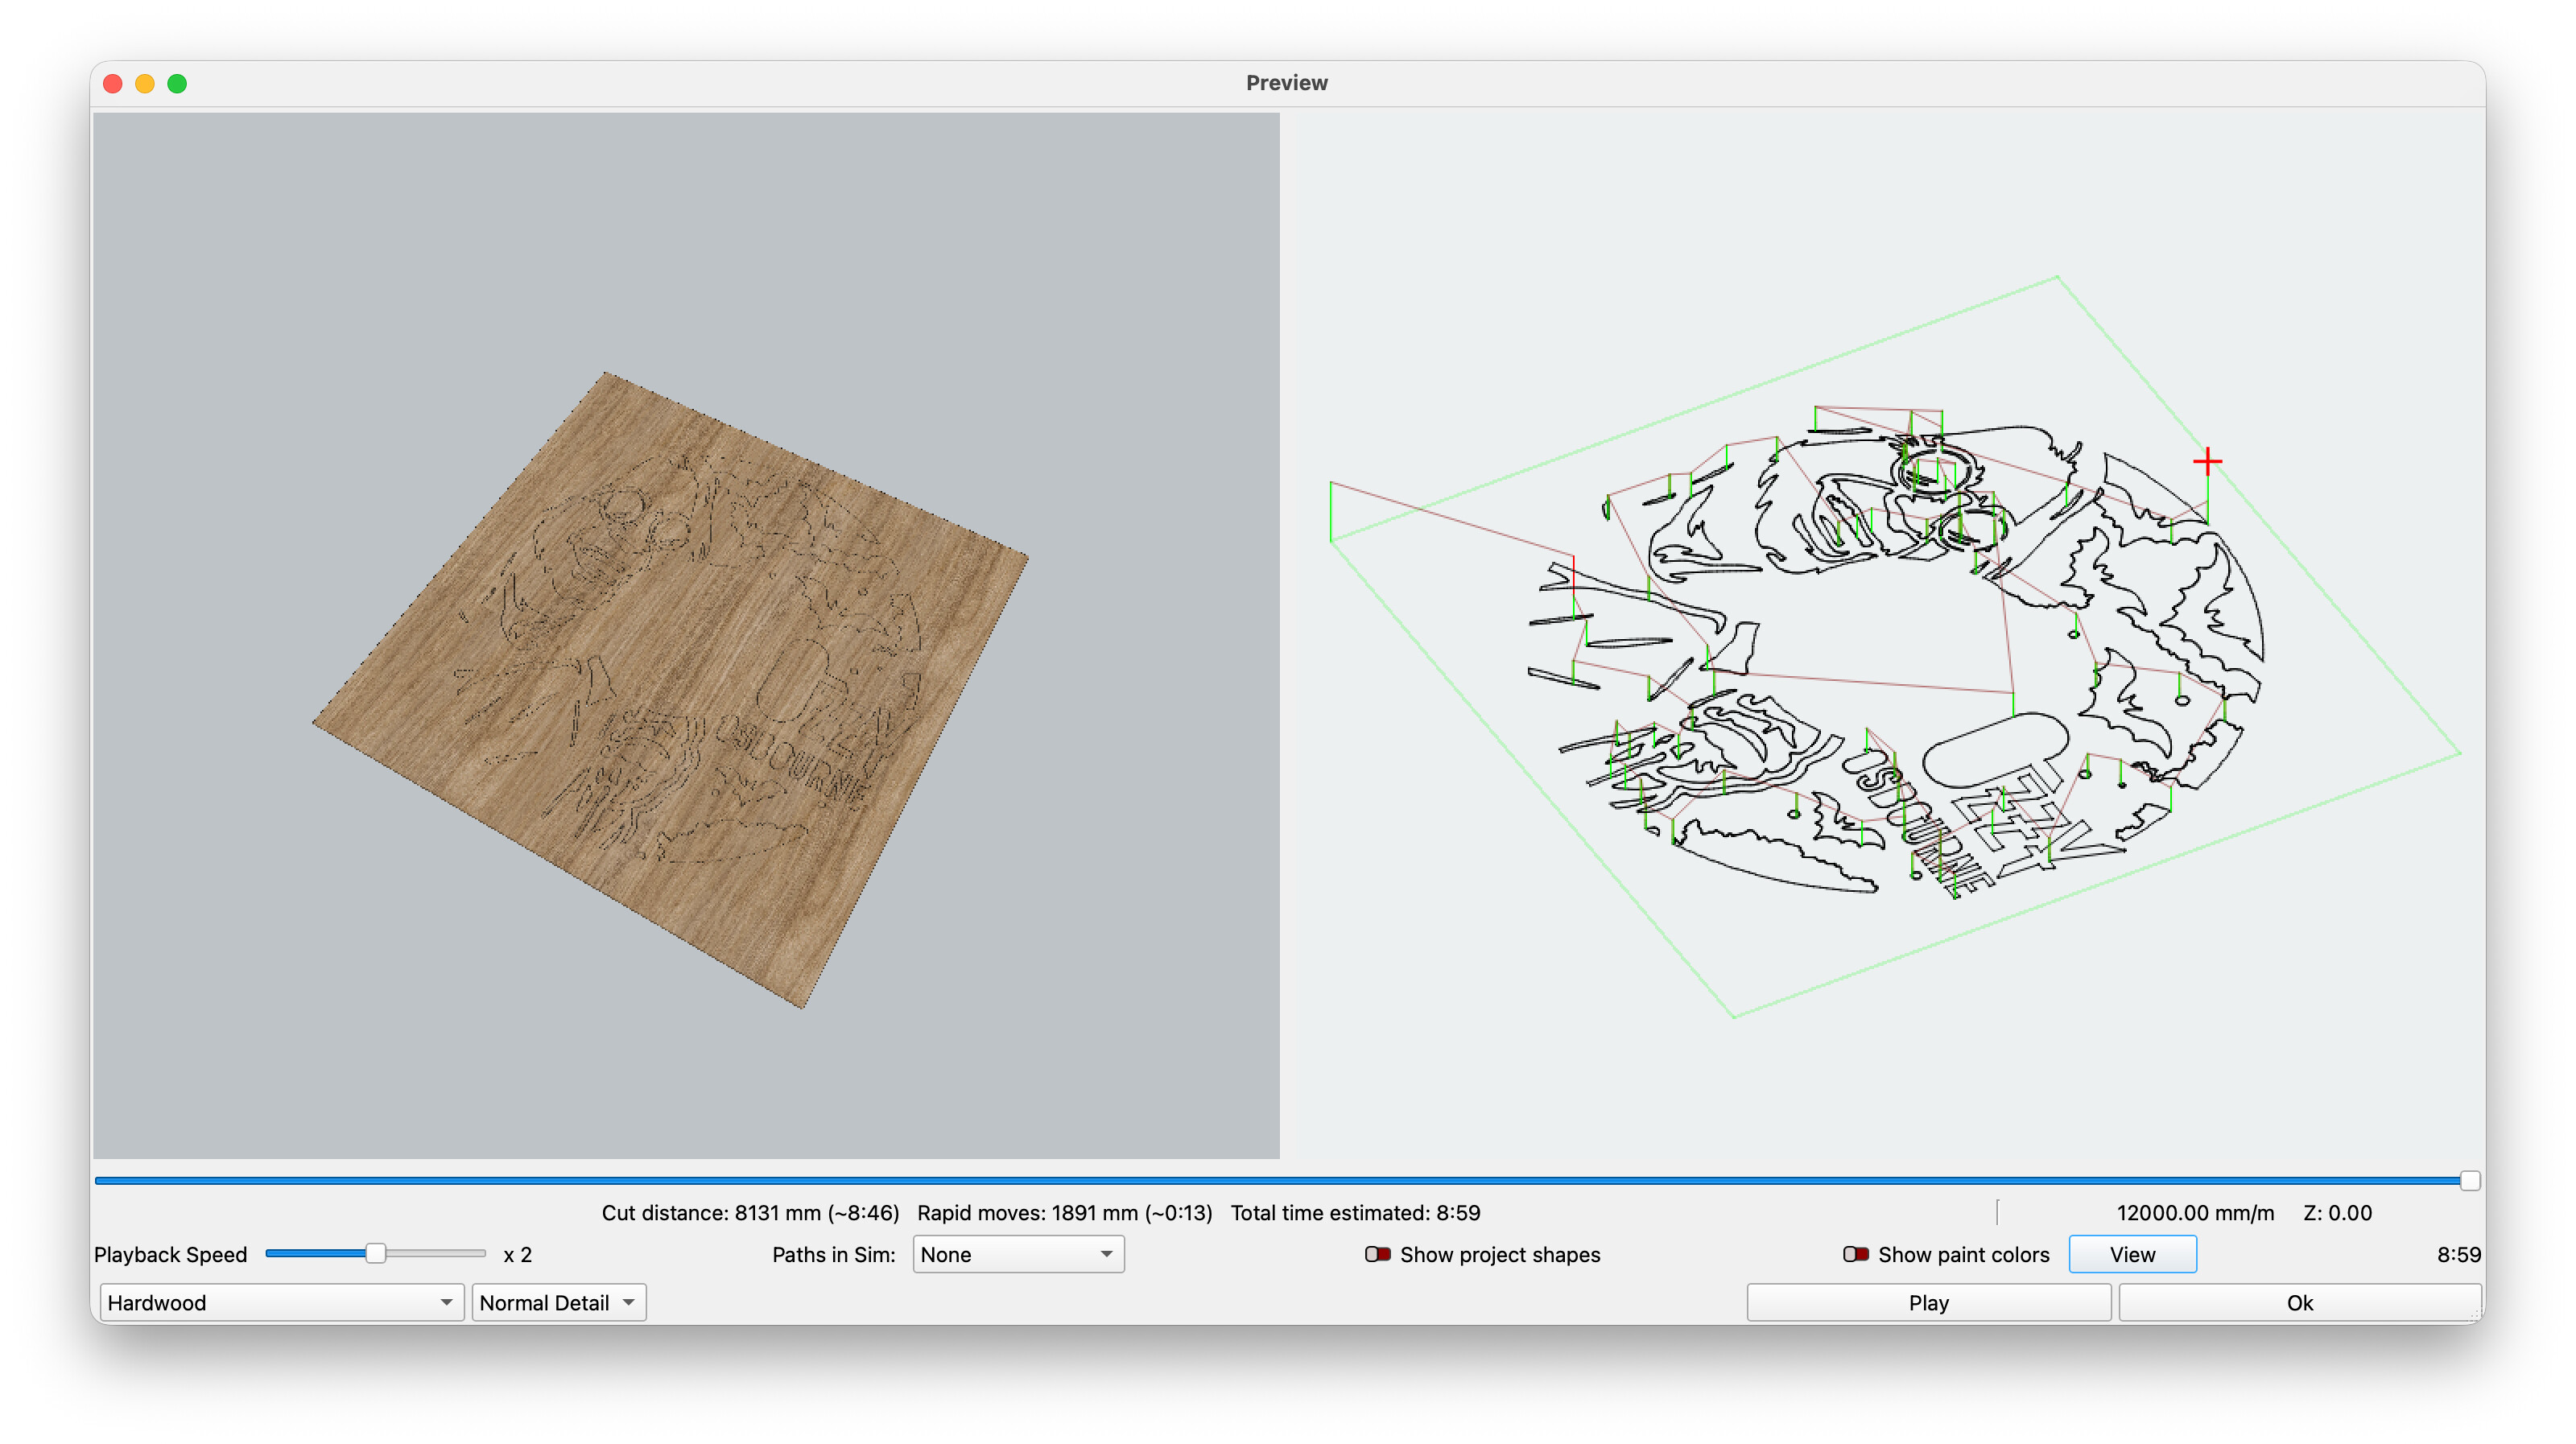2576x1444 pixels.
Task: Close the Preview window with red button
Action: pyautogui.click(x=113, y=84)
